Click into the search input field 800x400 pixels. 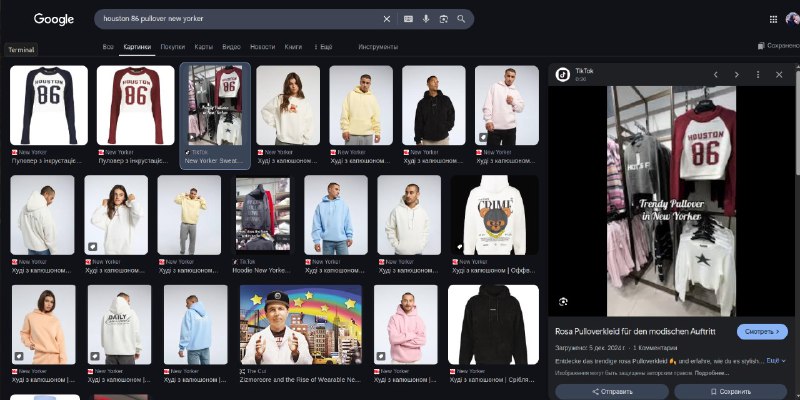pyautogui.click(x=240, y=19)
